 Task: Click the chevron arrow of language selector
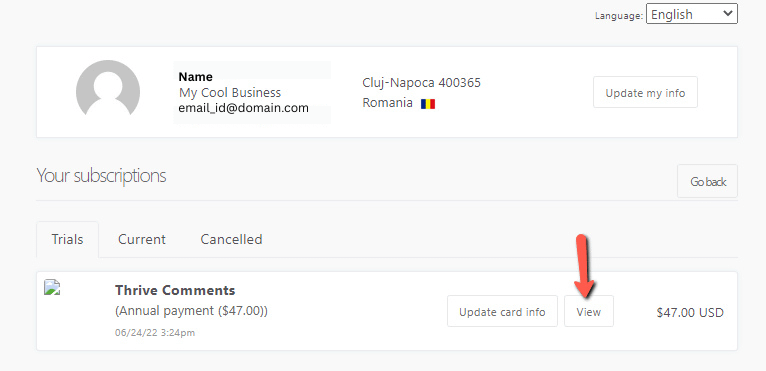click(728, 14)
